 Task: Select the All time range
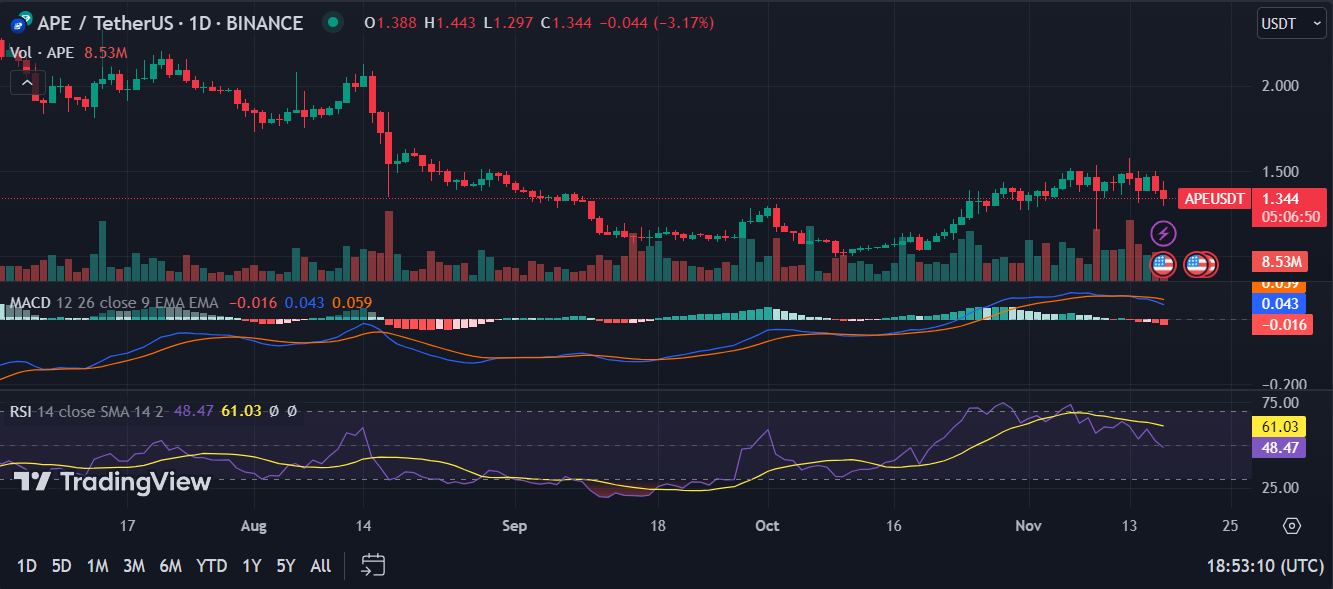point(320,566)
